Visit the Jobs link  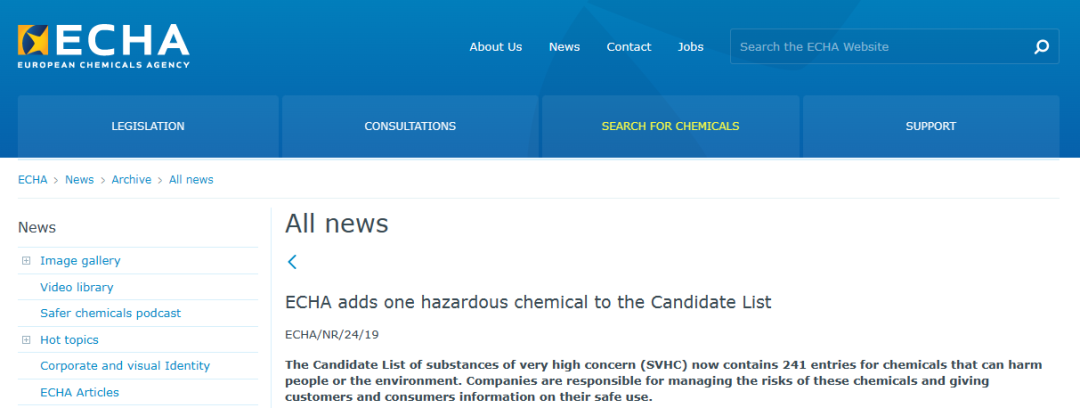point(691,47)
